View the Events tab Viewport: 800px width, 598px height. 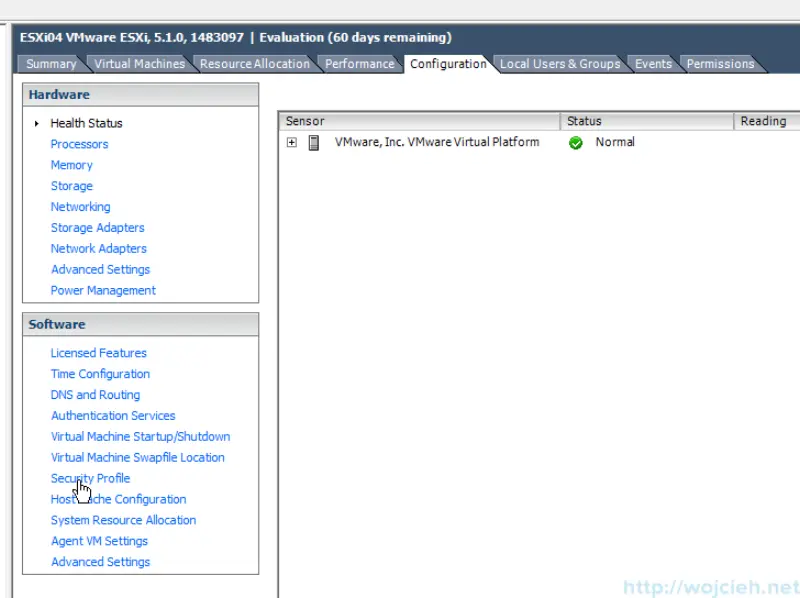pyautogui.click(x=652, y=63)
